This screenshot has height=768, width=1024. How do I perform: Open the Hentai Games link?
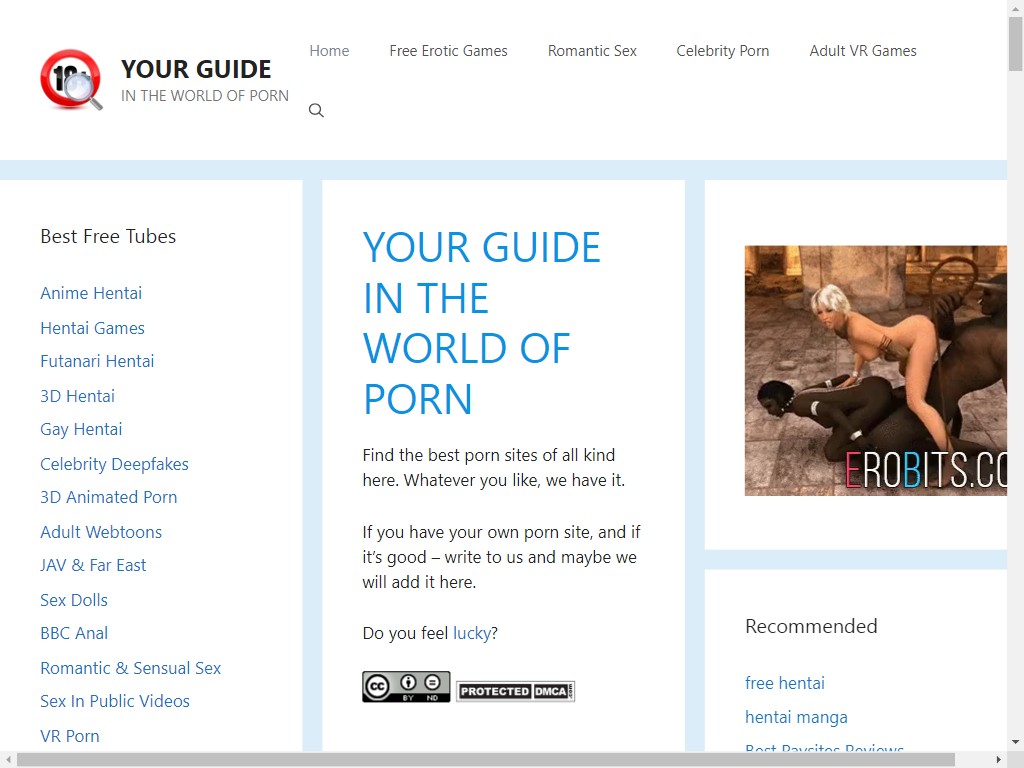(x=92, y=328)
